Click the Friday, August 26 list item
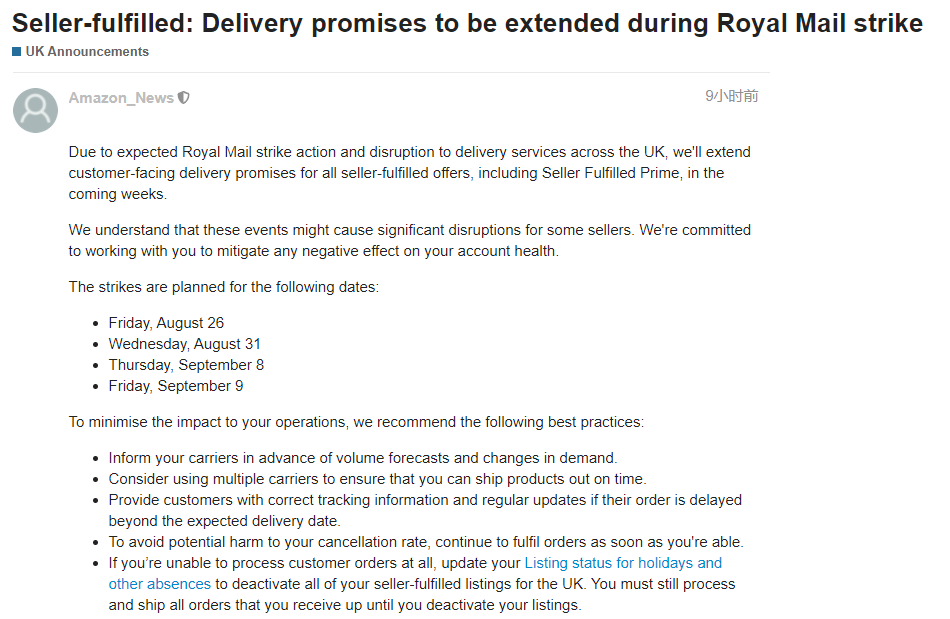 [166, 323]
